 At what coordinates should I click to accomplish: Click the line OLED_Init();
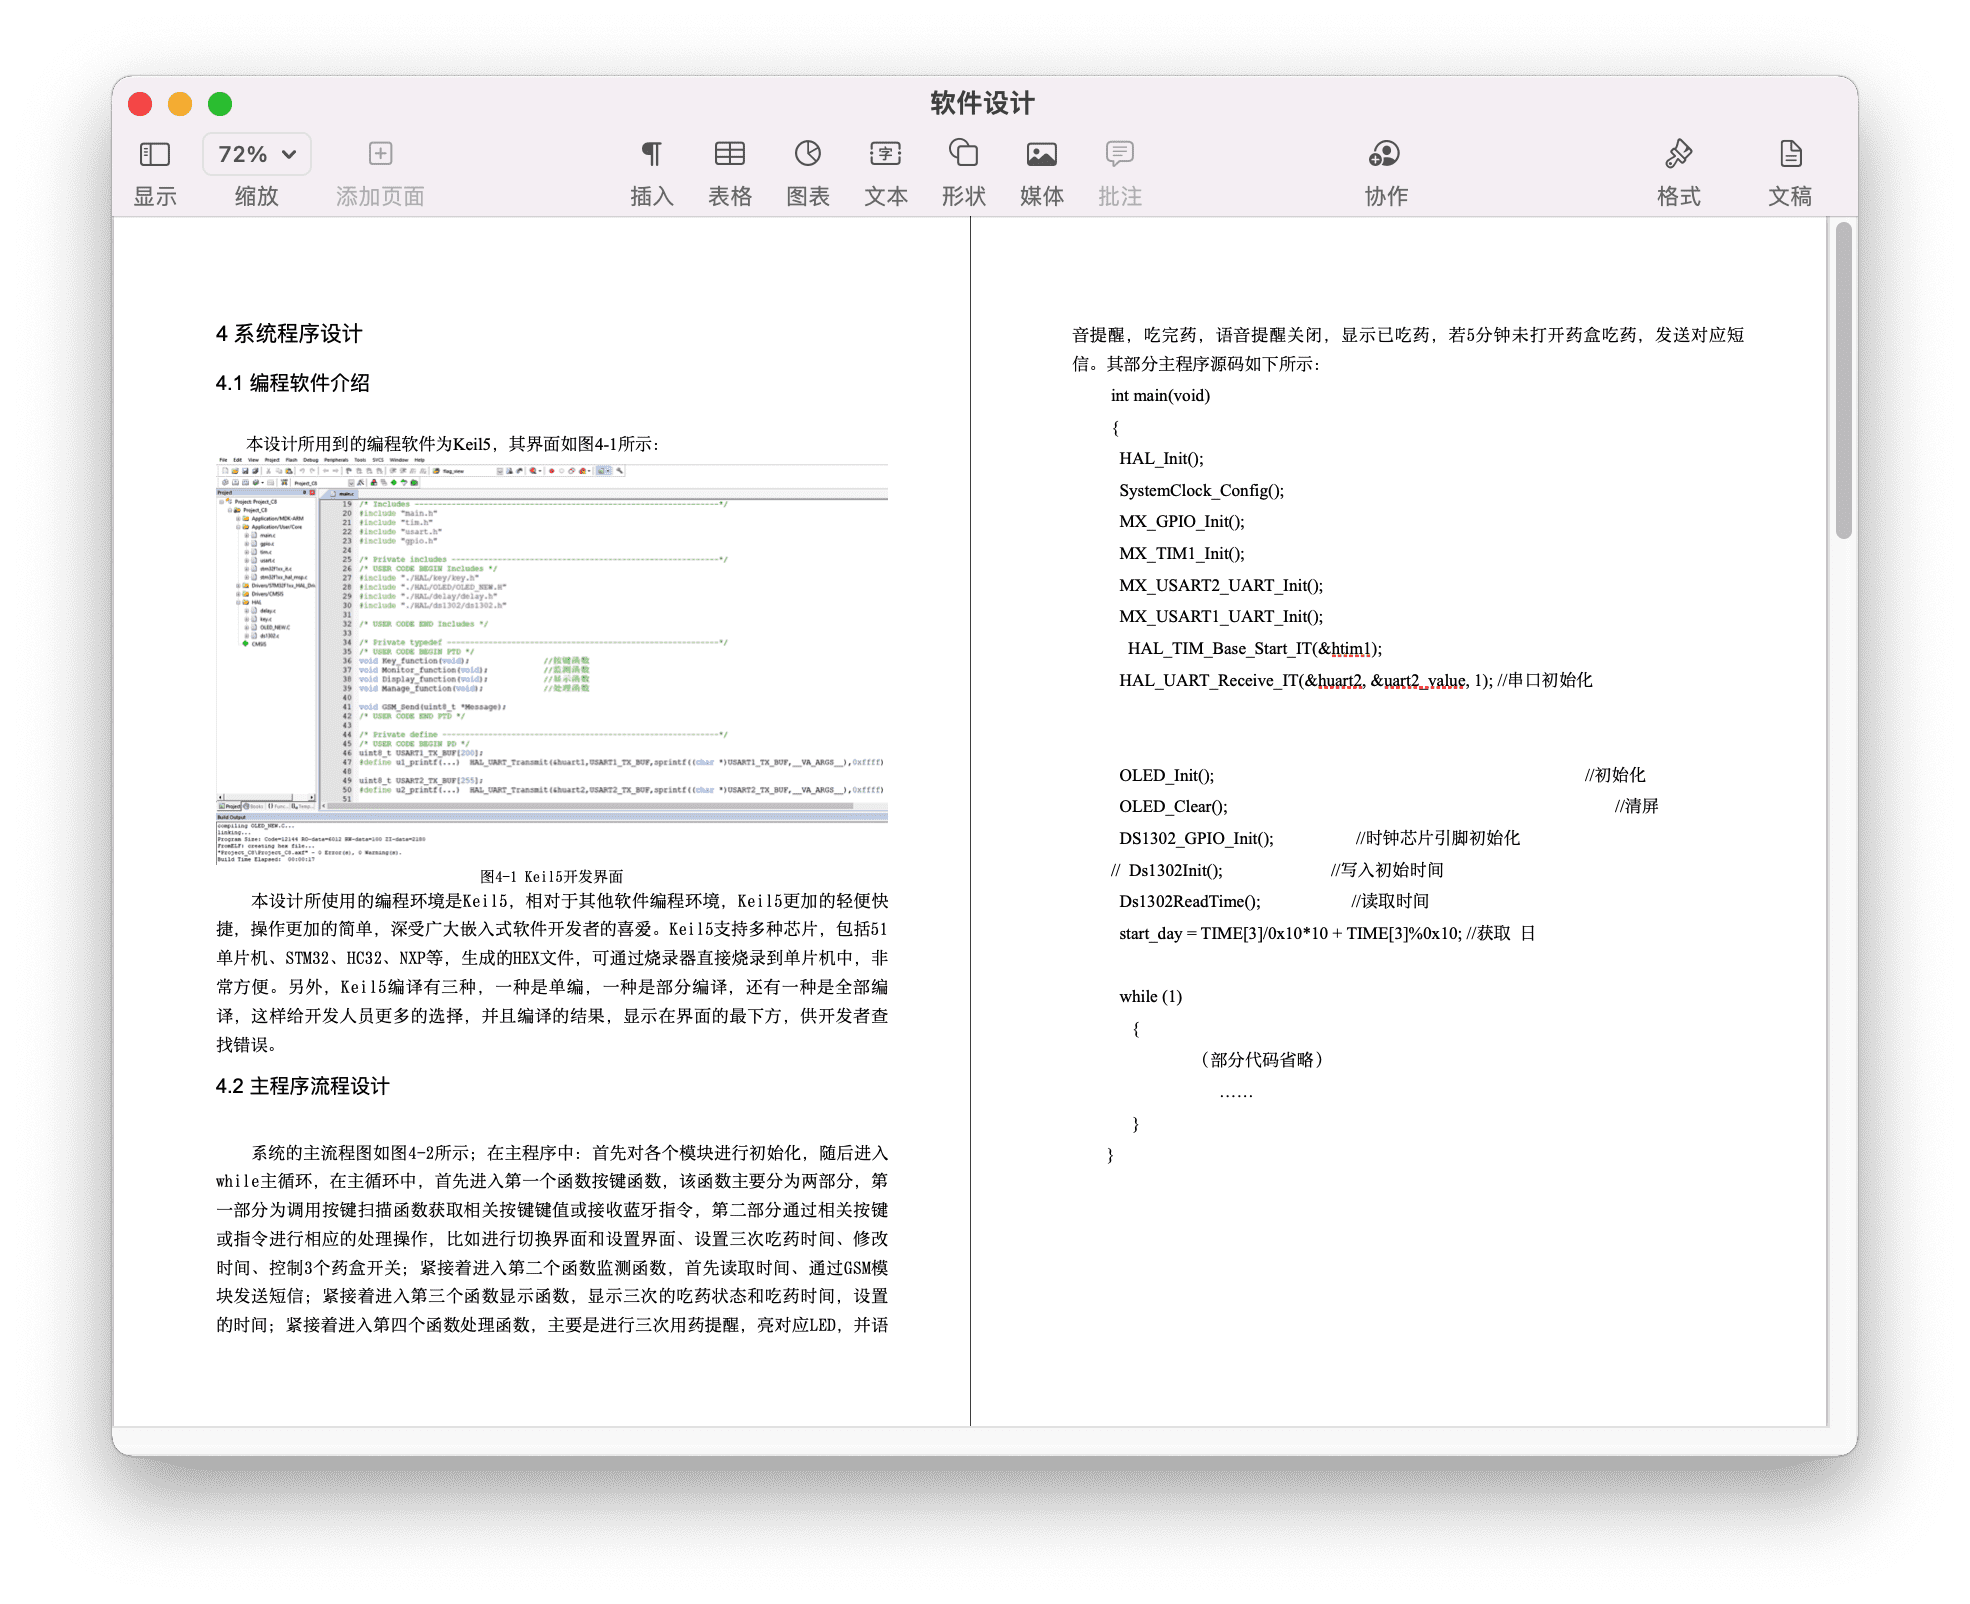tap(1167, 776)
